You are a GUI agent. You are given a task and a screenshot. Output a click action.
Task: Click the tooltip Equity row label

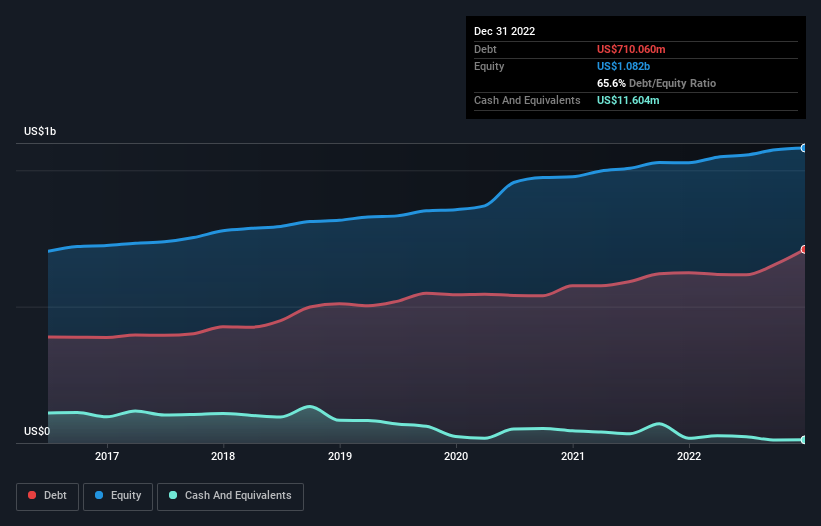[489, 66]
